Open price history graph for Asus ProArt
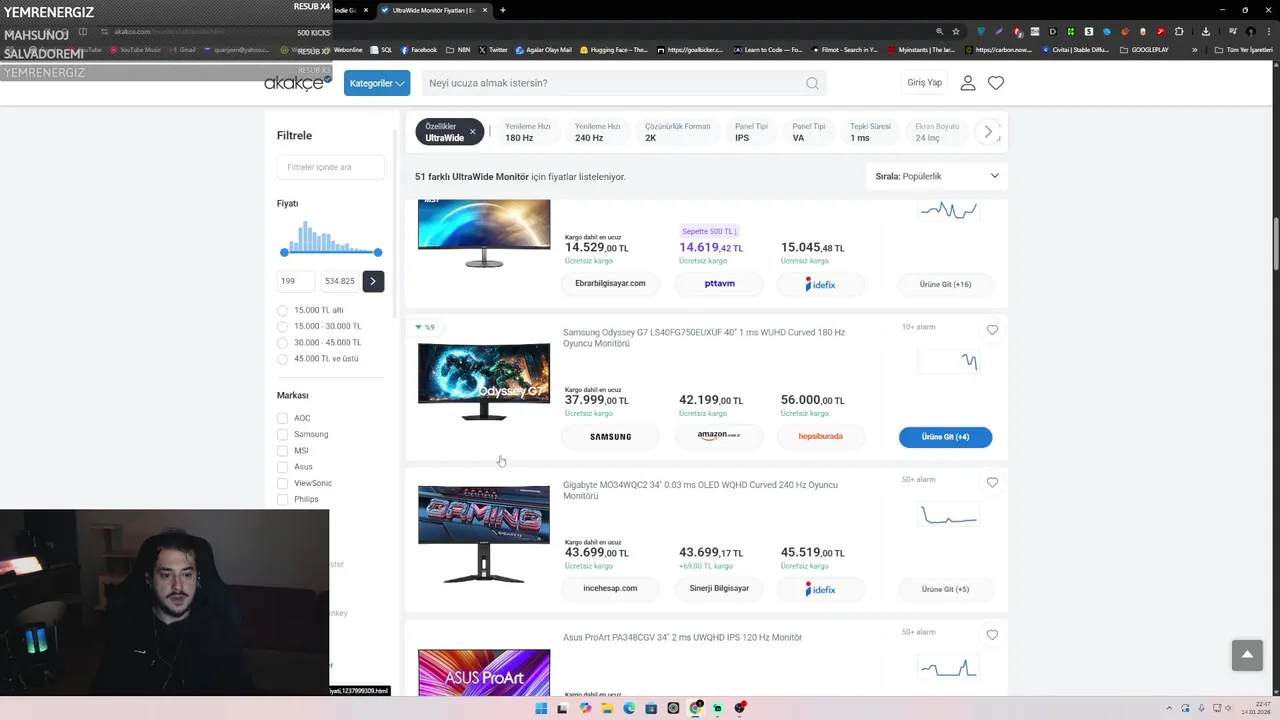The width and height of the screenshot is (1280, 720). click(x=948, y=667)
